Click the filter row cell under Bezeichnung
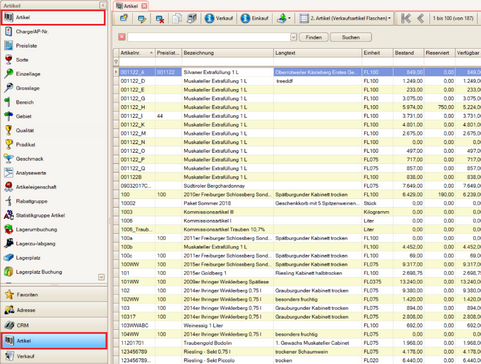 [x=227, y=62]
